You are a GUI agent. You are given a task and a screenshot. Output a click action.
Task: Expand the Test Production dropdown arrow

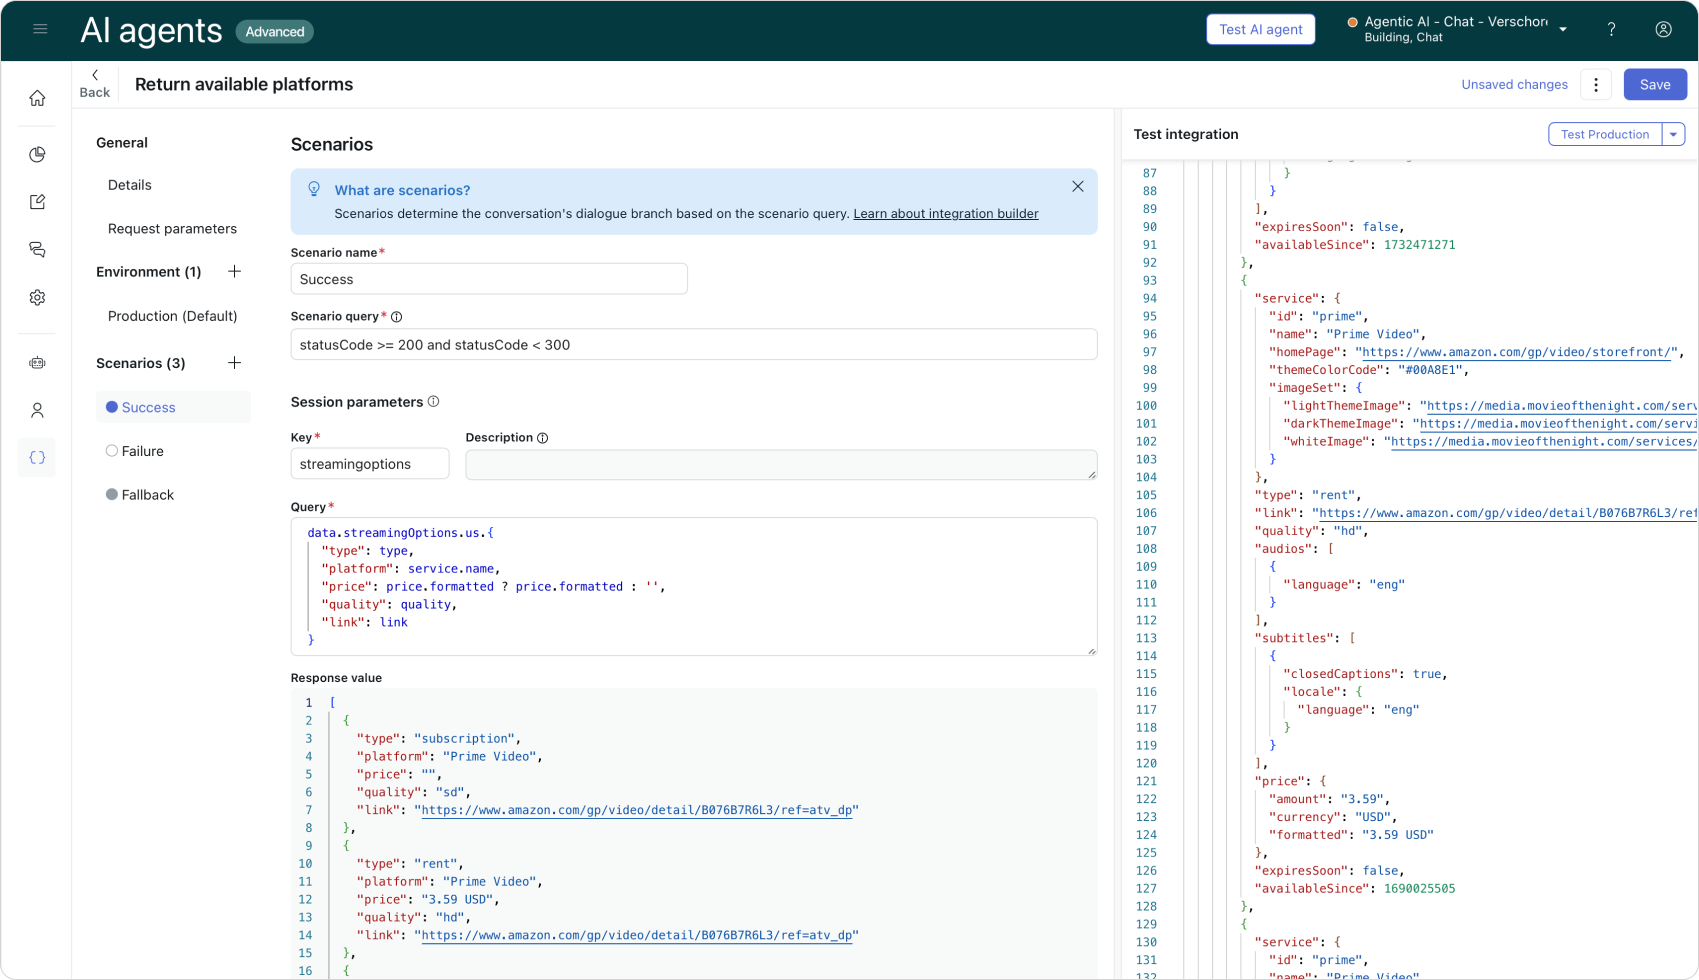coord(1673,134)
